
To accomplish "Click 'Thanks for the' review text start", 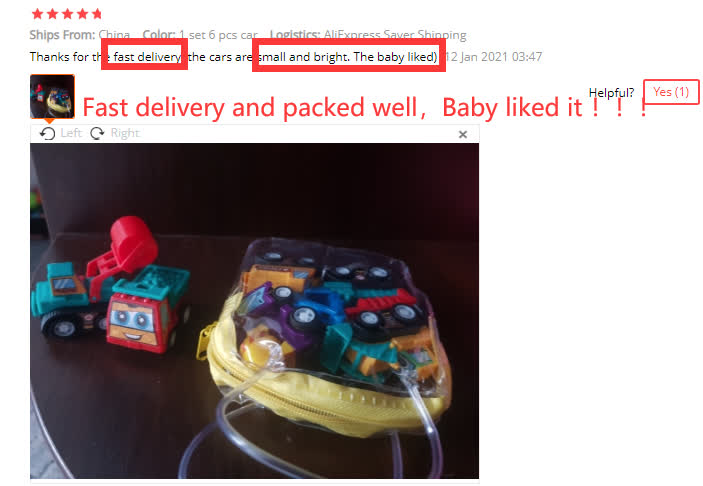I will (65, 57).
